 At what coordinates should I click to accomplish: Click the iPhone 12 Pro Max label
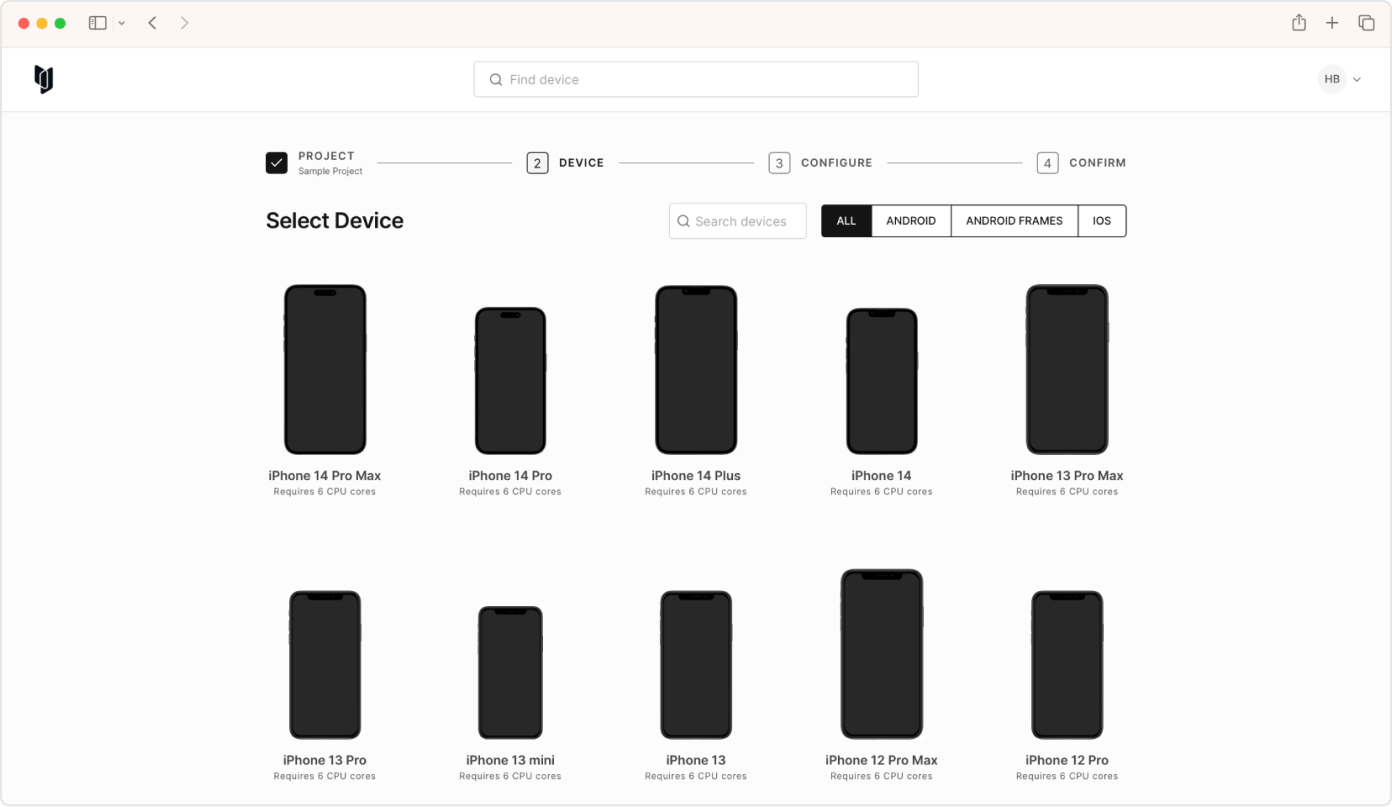[x=882, y=760]
